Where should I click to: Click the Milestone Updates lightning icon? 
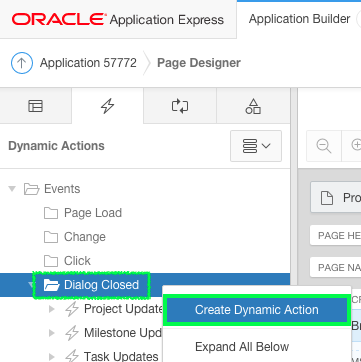[x=72, y=333]
